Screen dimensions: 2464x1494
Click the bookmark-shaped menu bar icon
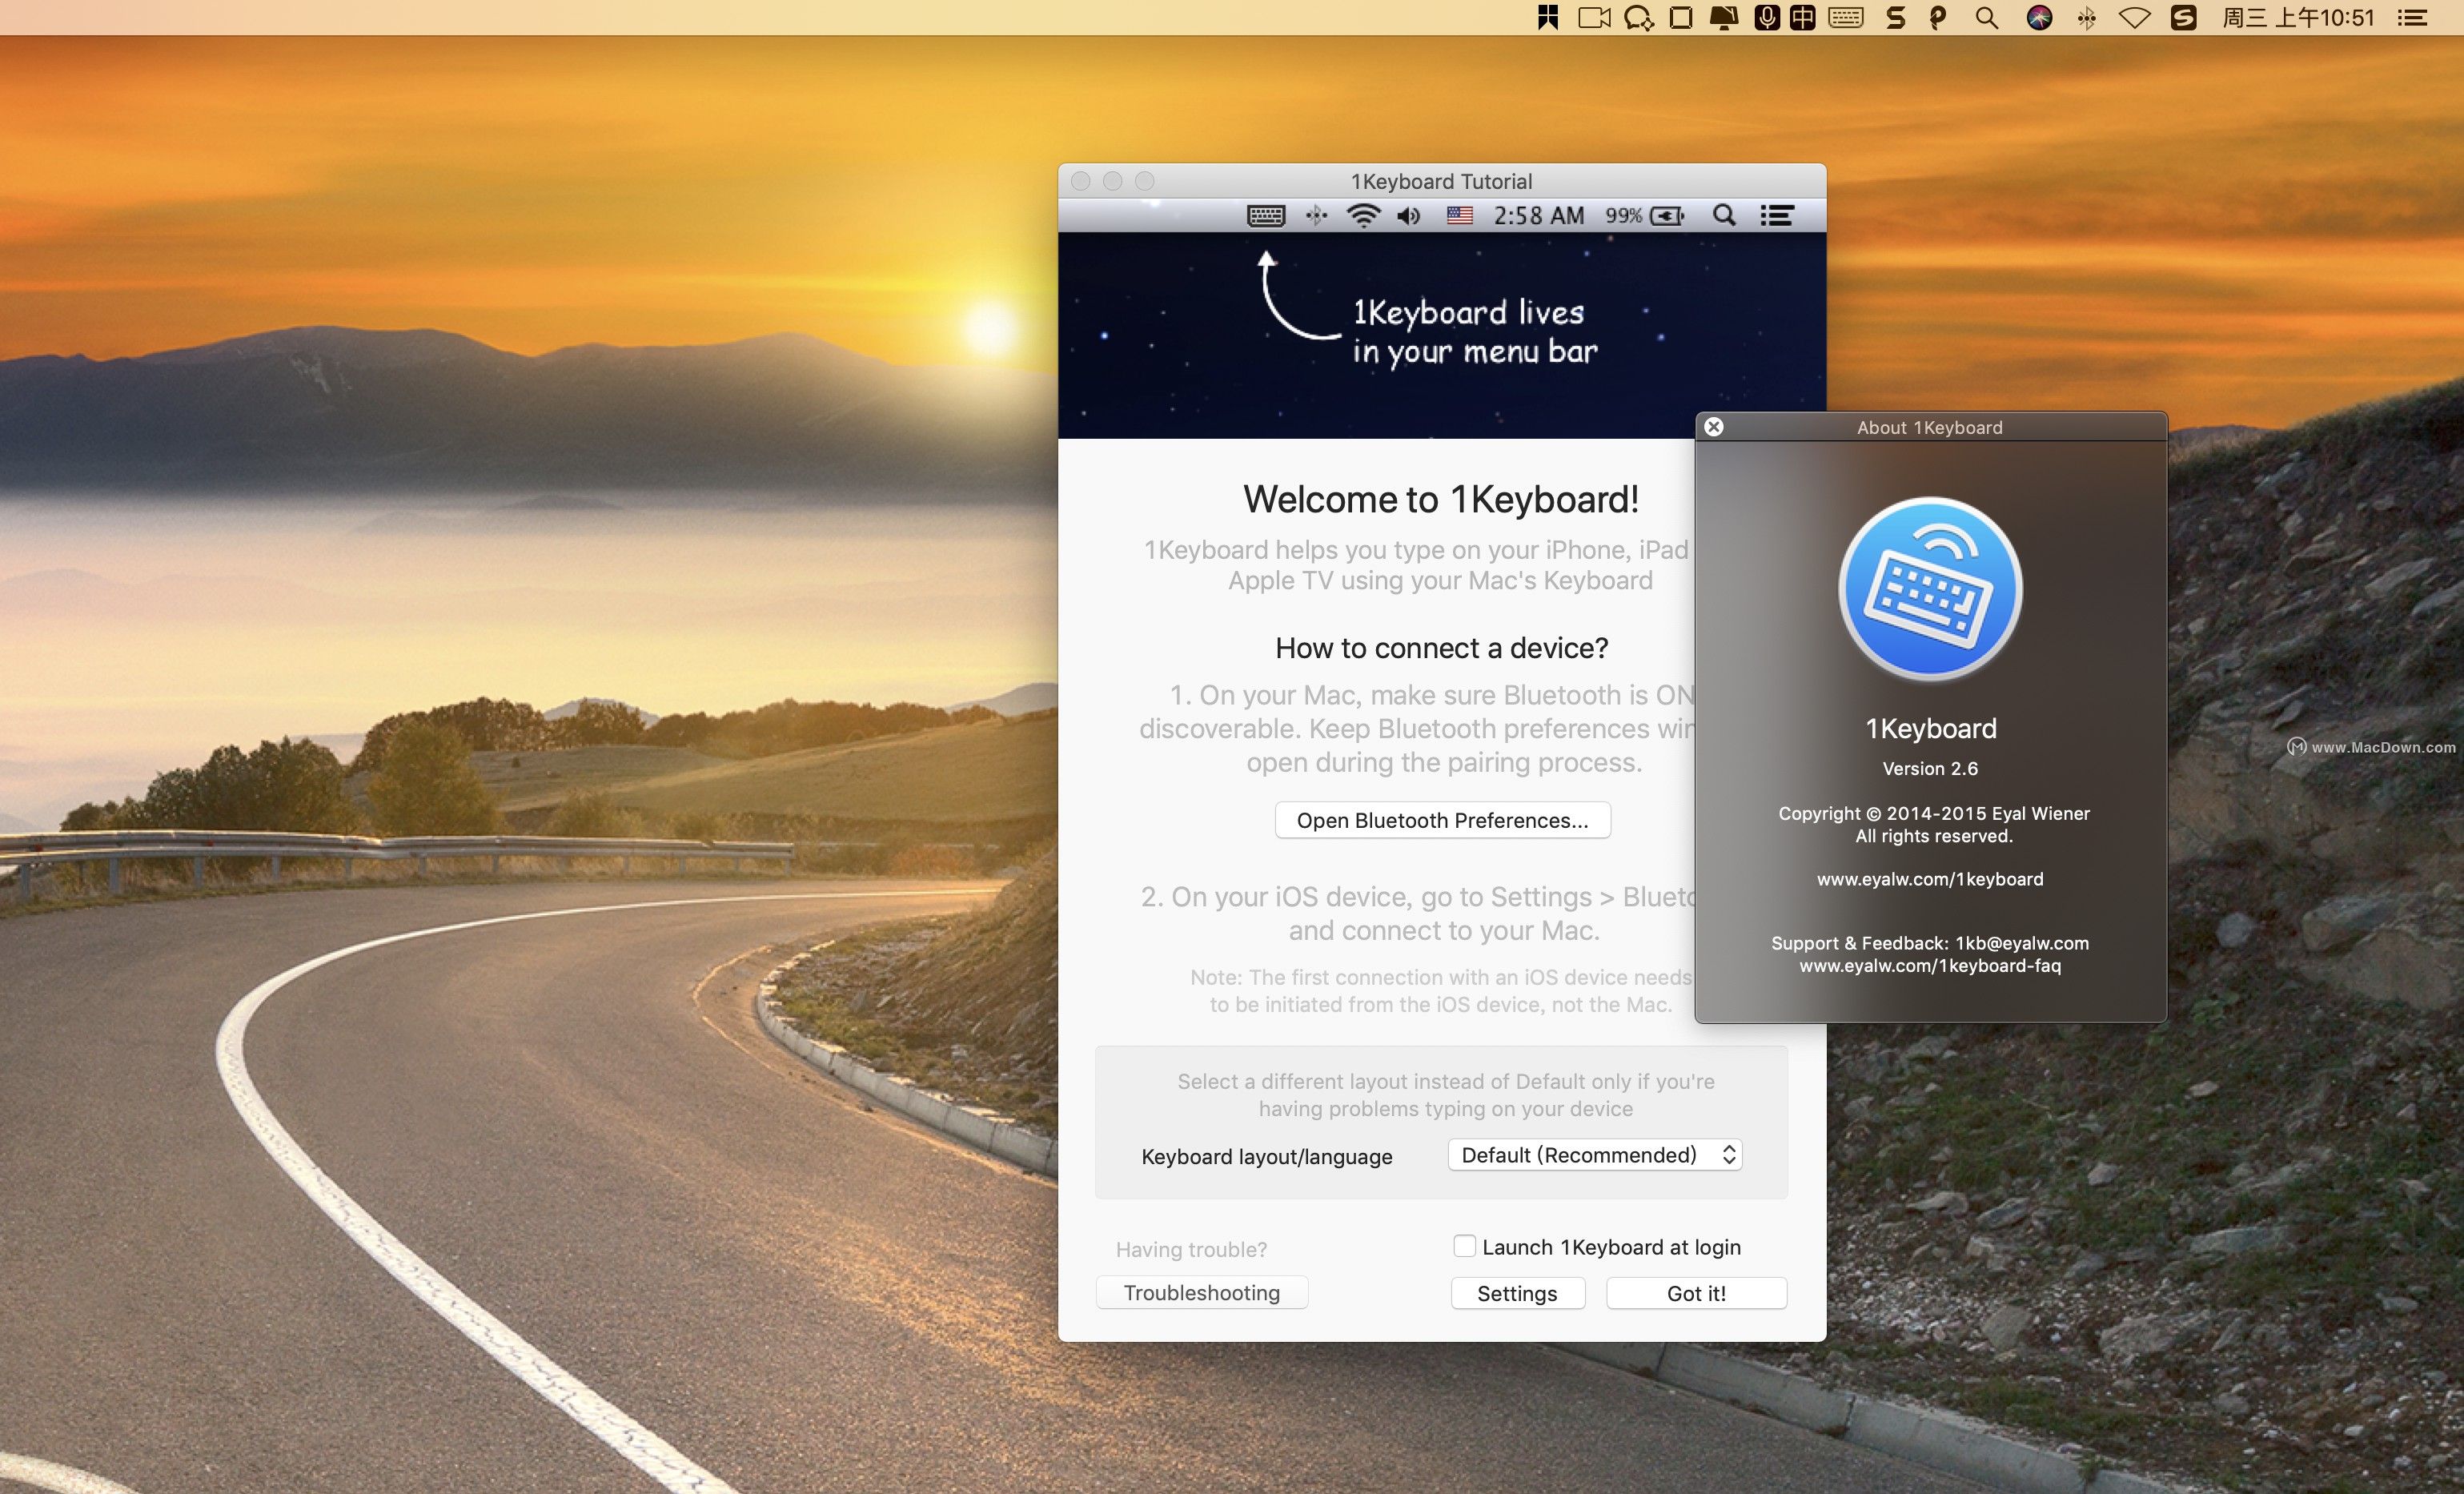click(1548, 17)
